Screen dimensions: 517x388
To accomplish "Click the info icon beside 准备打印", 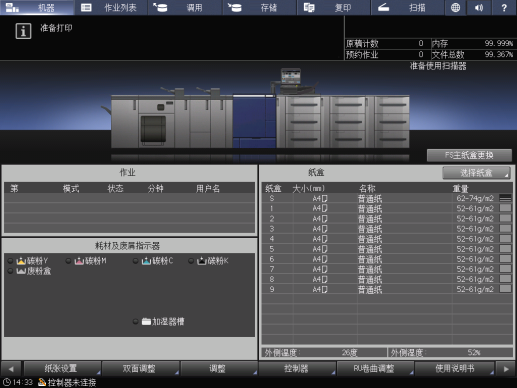I will [23, 31].
